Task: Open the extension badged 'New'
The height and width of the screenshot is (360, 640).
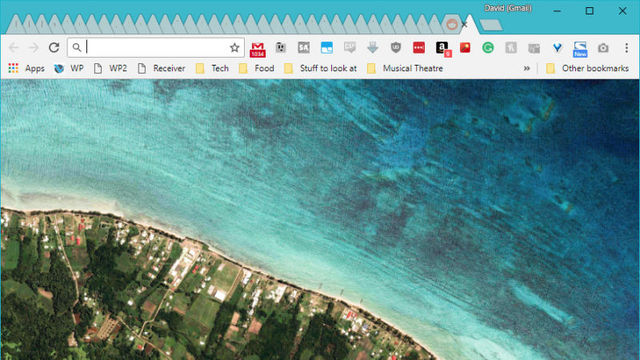Action: 580,49
